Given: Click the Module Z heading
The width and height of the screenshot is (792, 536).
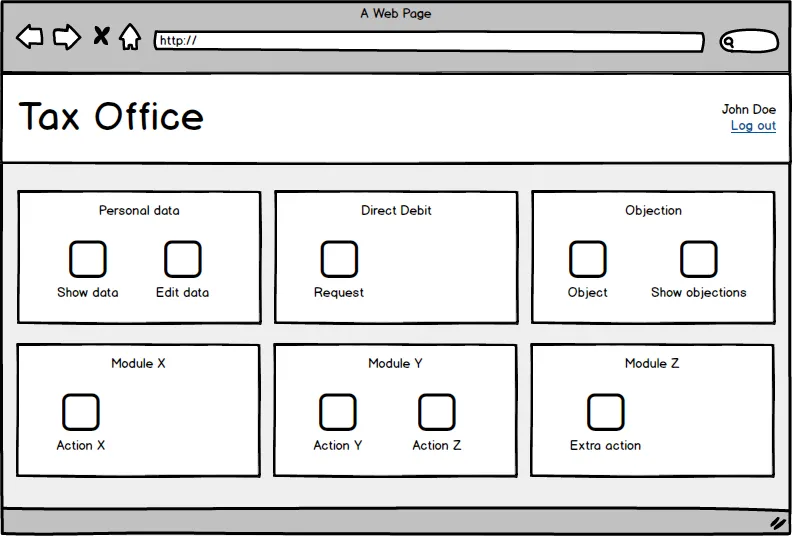Looking at the screenshot, I should 652,363.
